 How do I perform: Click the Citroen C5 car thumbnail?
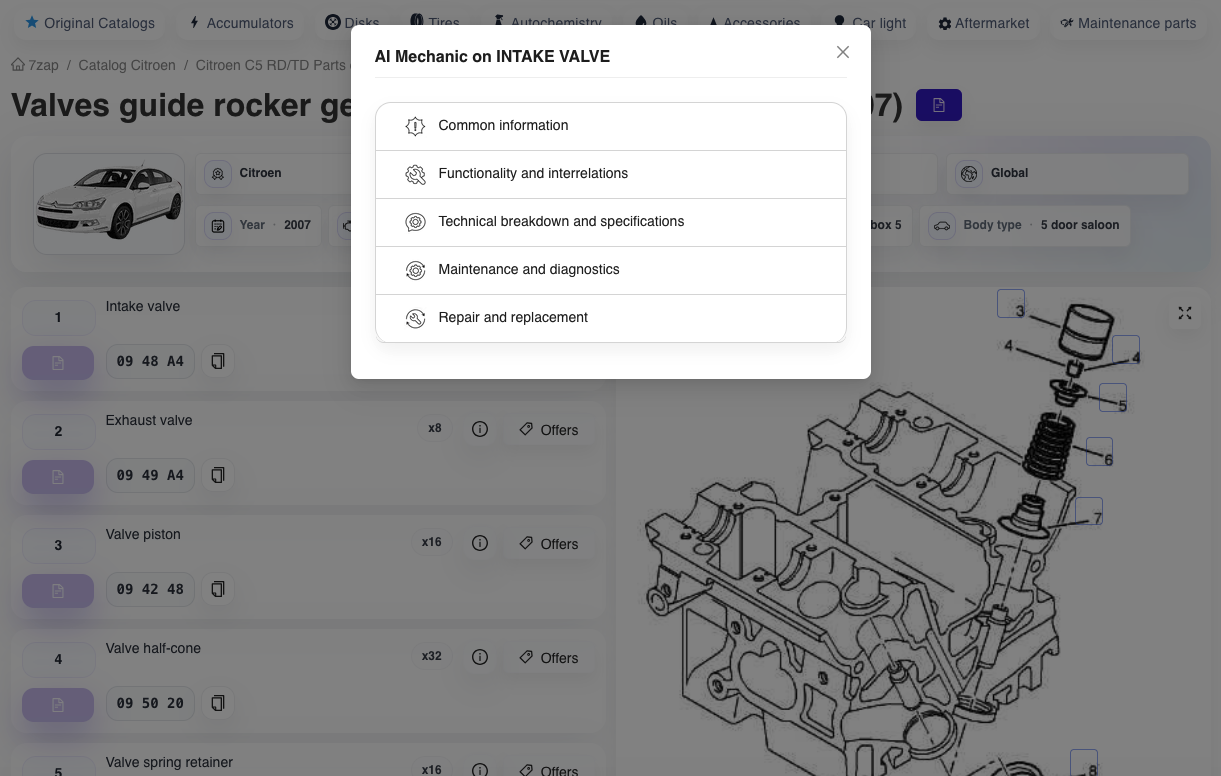[109, 203]
